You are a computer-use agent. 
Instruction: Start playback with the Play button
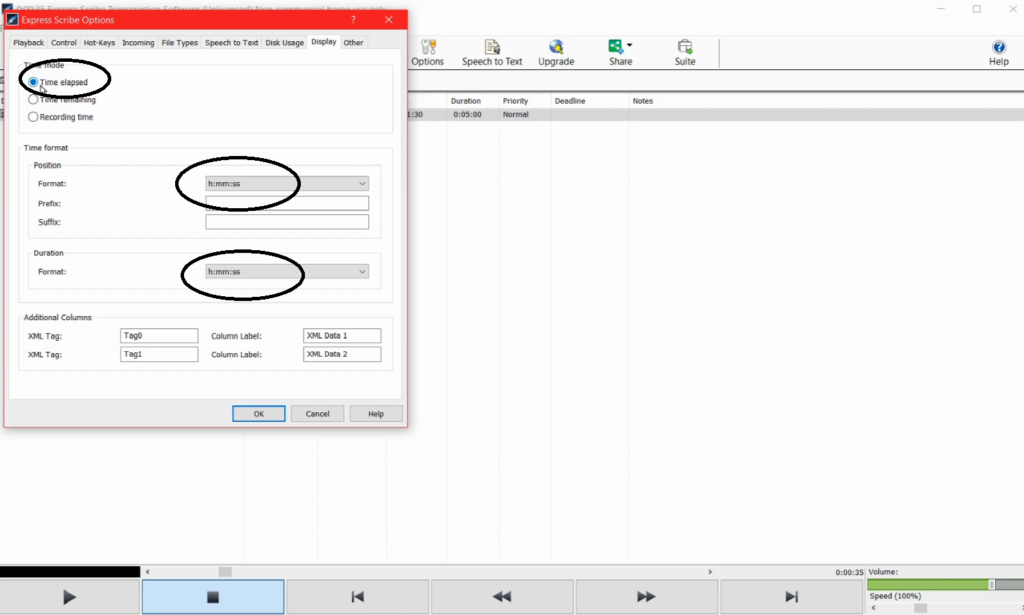coord(70,597)
